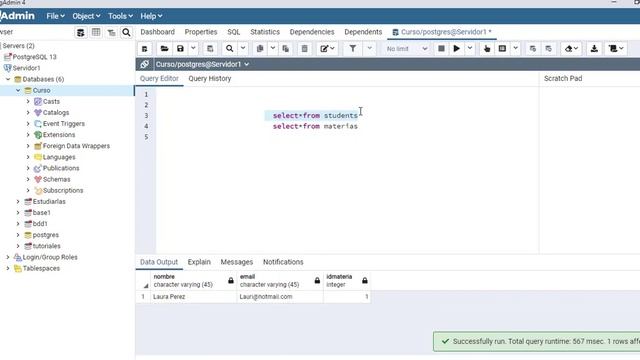Viewport: 640px width, 360px height.
Task: Open the Edit pencil dropdown
Action: (x=327, y=49)
